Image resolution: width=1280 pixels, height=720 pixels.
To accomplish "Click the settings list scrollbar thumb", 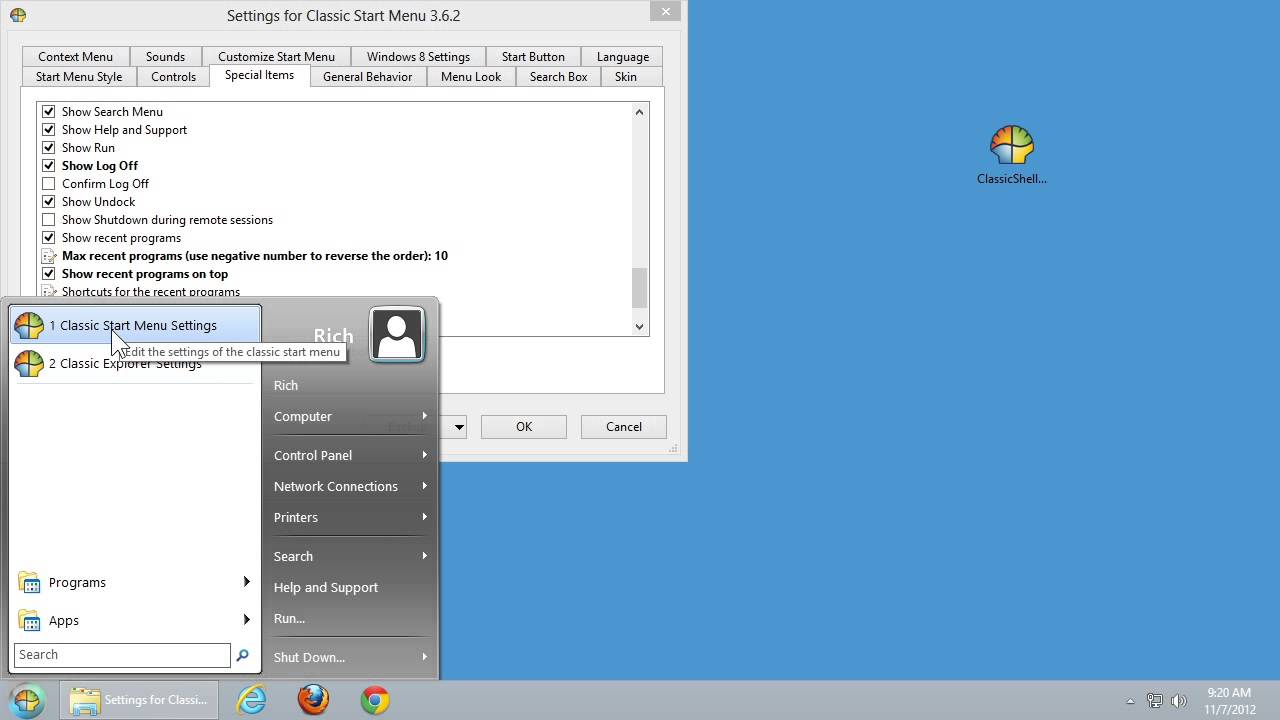I will 640,288.
